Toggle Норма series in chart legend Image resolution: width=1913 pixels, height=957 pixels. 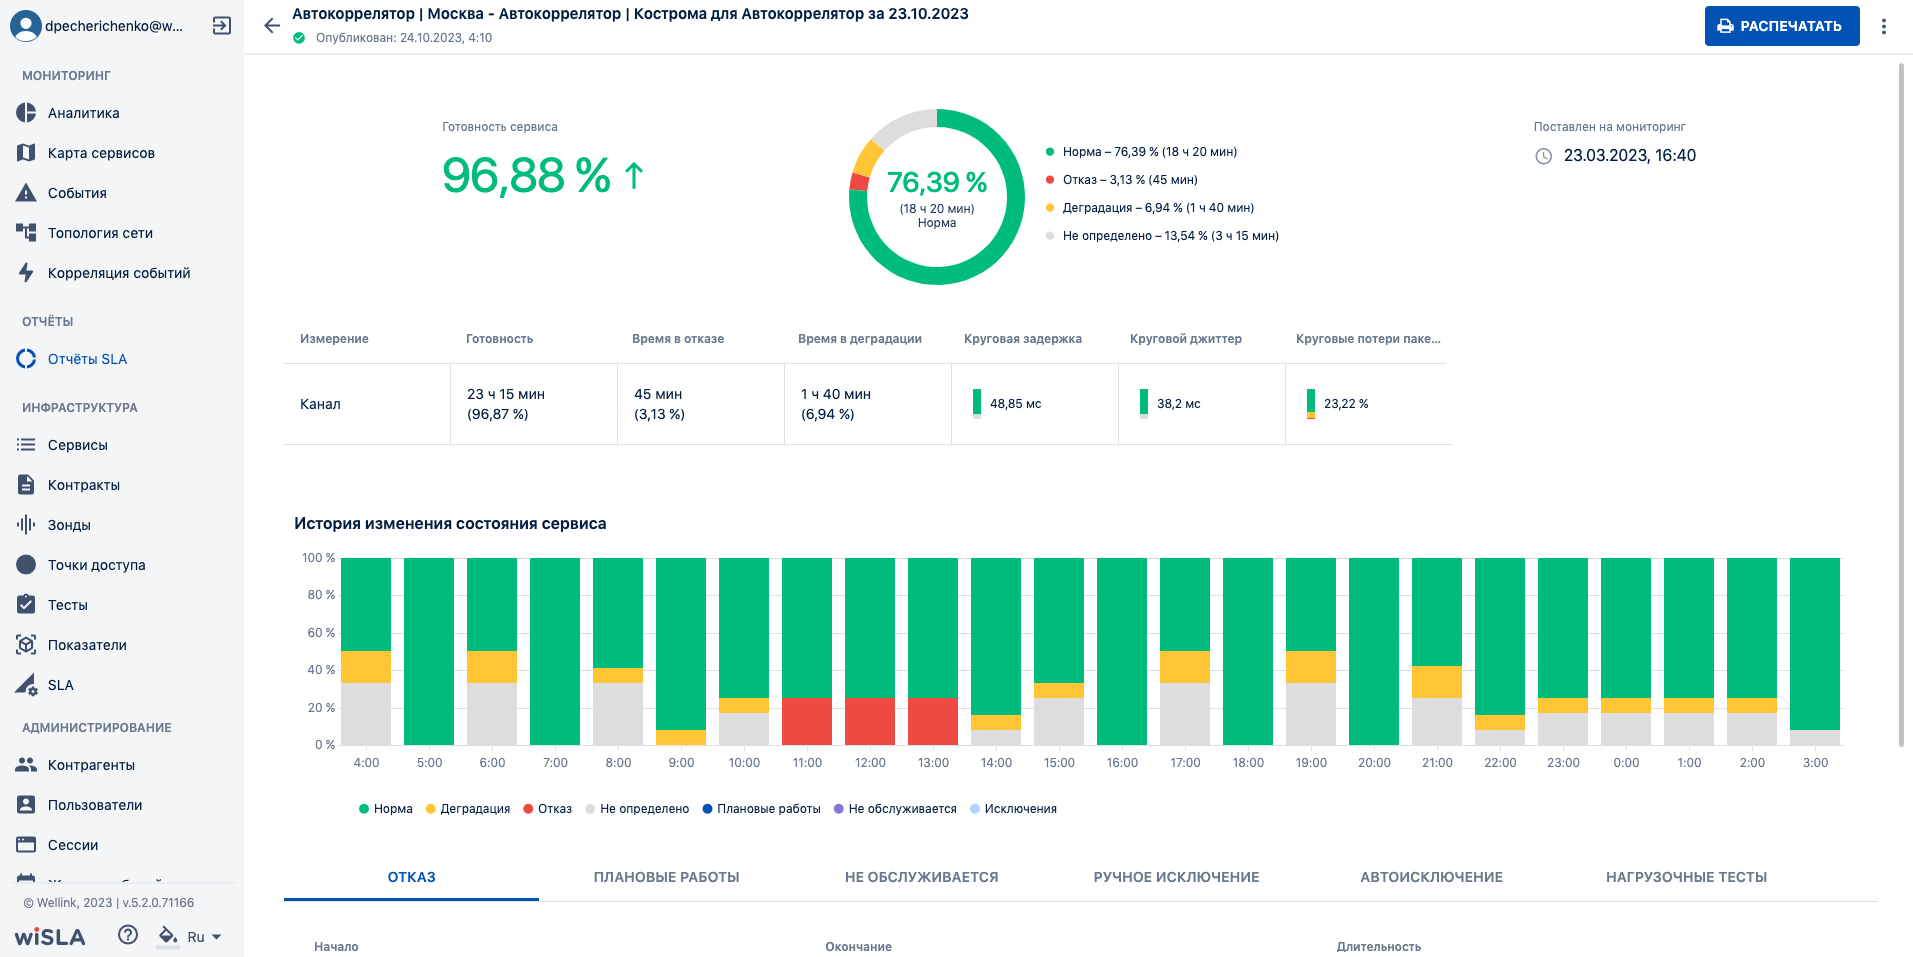386,809
